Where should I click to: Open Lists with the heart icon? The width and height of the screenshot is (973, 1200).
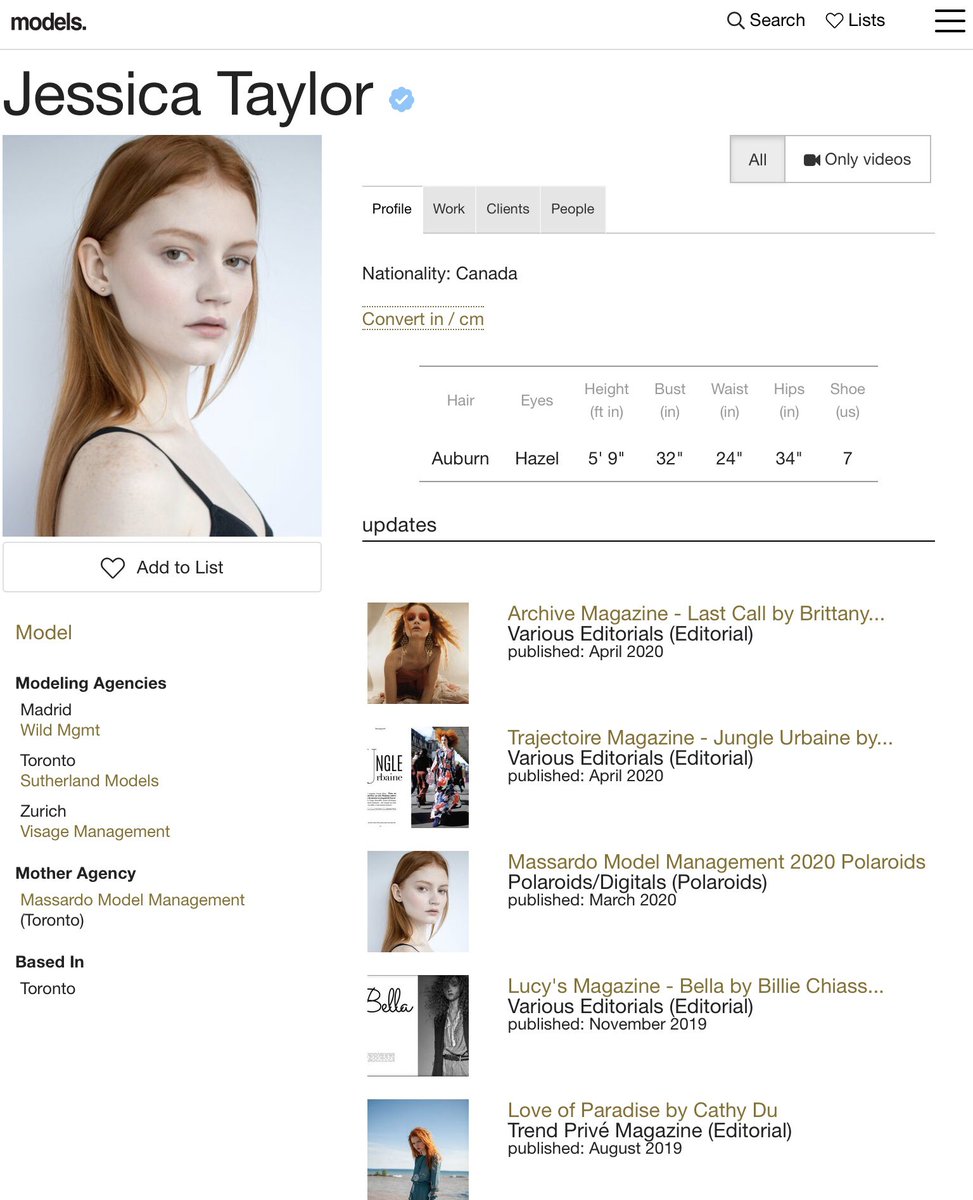click(x=855, y=21)
